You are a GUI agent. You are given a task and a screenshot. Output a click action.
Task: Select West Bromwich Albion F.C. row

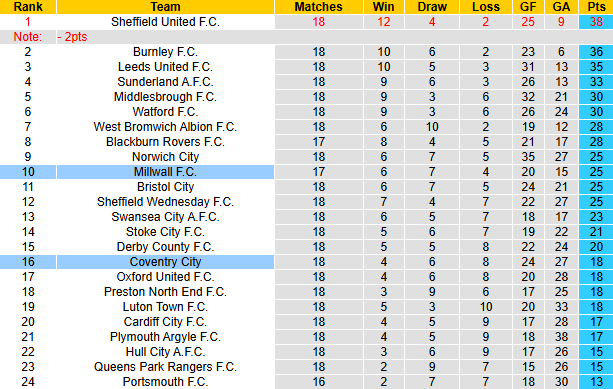306,127
